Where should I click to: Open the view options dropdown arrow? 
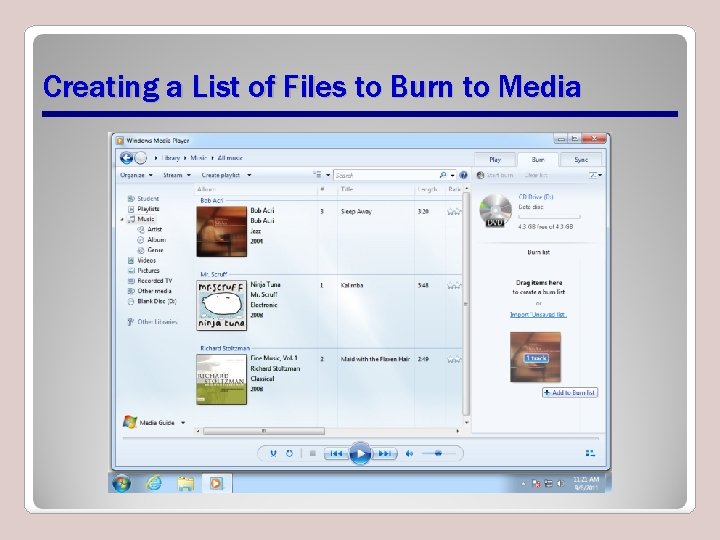pyautogui.click(x=328, y=175)
